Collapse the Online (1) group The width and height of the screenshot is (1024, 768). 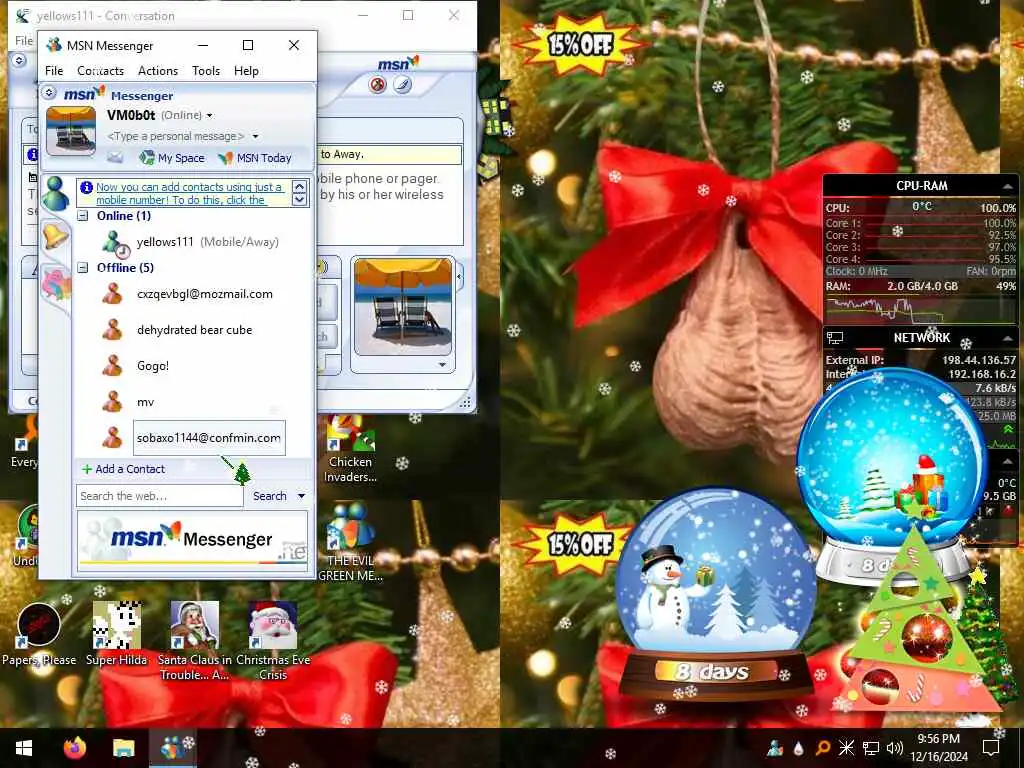tap(83, 216)
